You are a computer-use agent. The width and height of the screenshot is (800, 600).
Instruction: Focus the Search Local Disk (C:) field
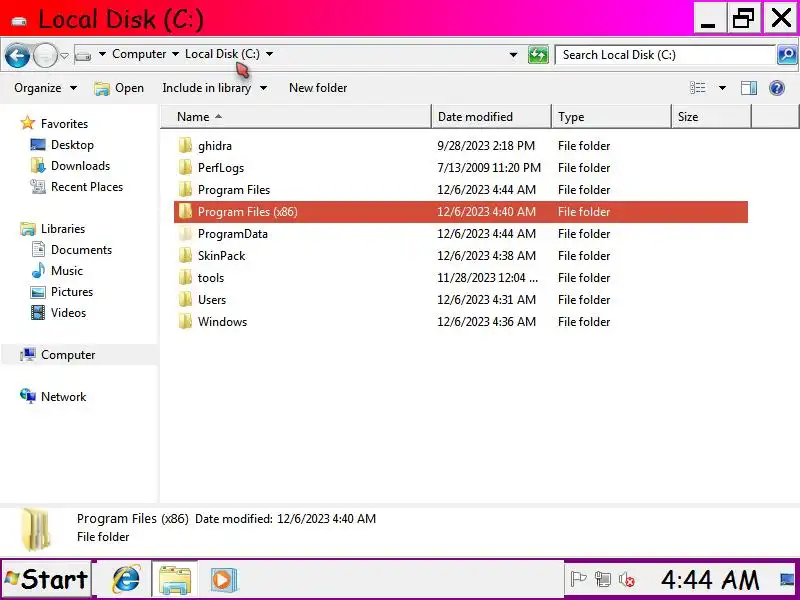click(665, 55)
